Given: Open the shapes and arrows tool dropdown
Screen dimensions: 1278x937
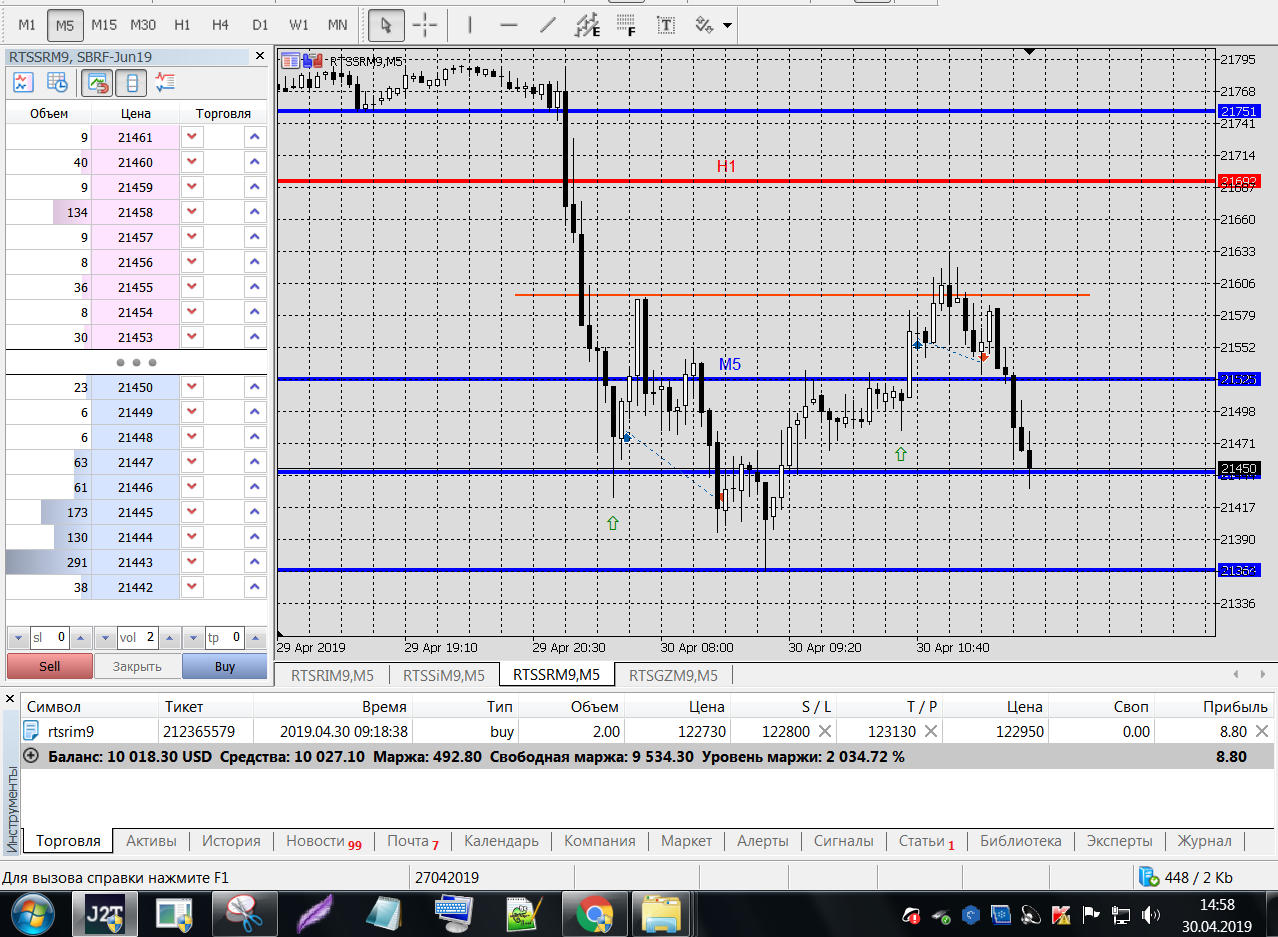Looking at the screenshot, I should (x=713, y=24).
